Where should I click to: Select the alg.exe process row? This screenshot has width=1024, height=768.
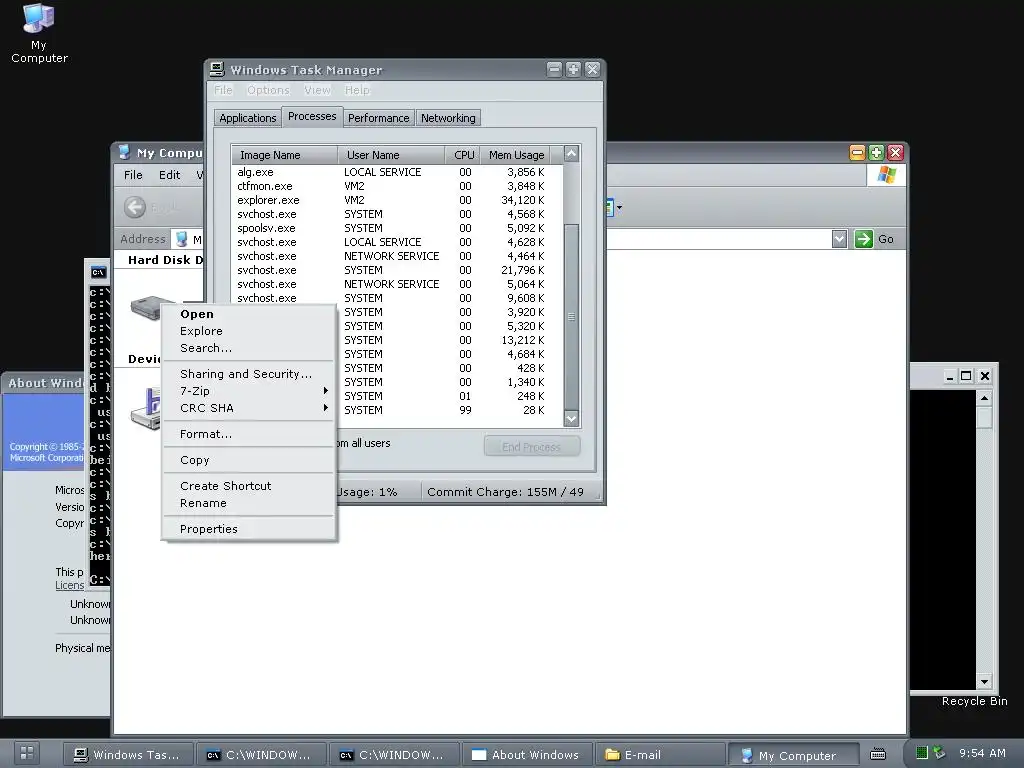(397, 172)
